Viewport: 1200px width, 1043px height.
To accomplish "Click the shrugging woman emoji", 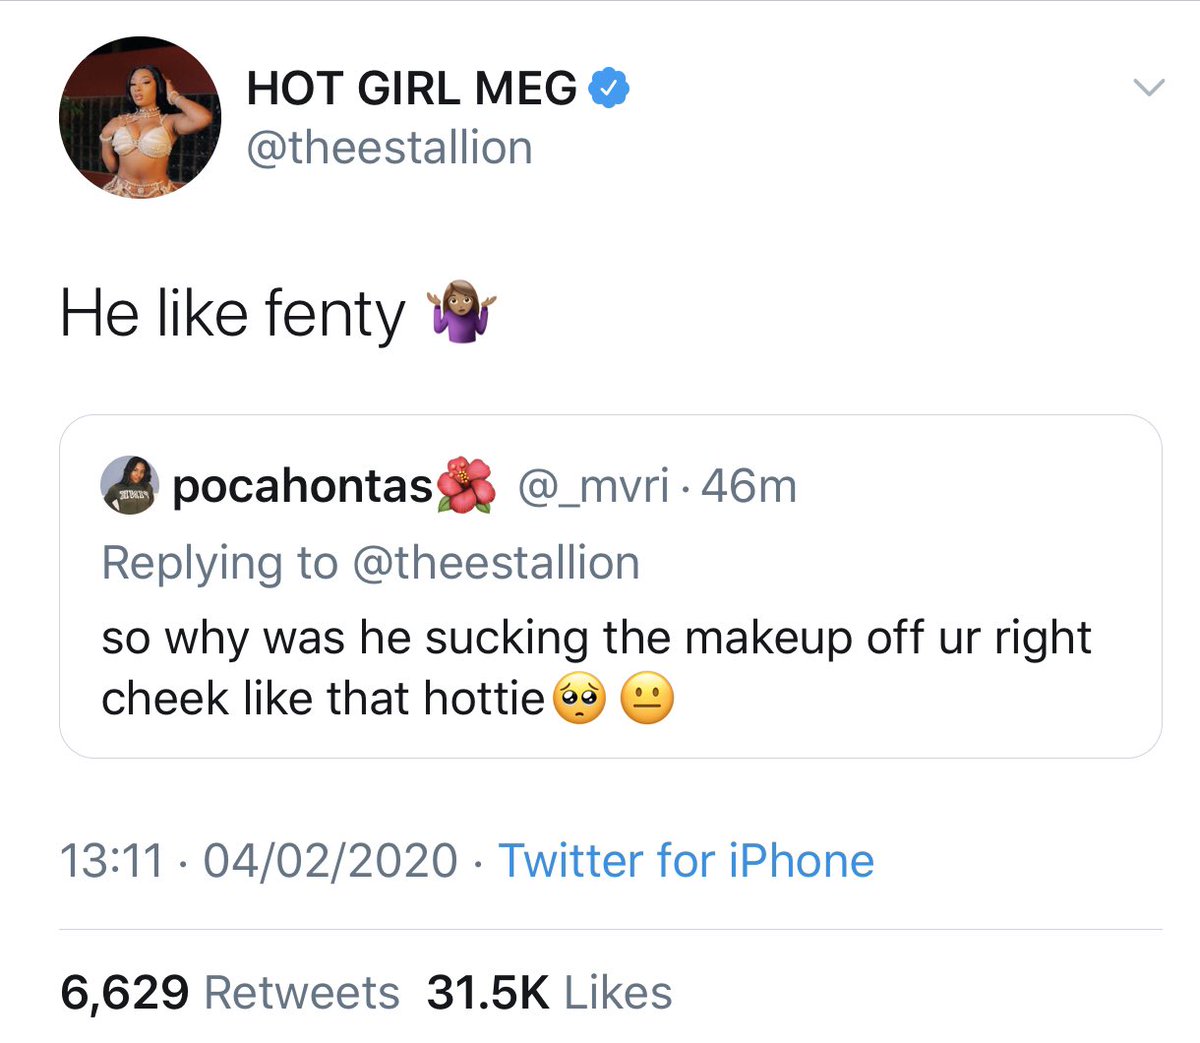I will (x=461, y=314).
